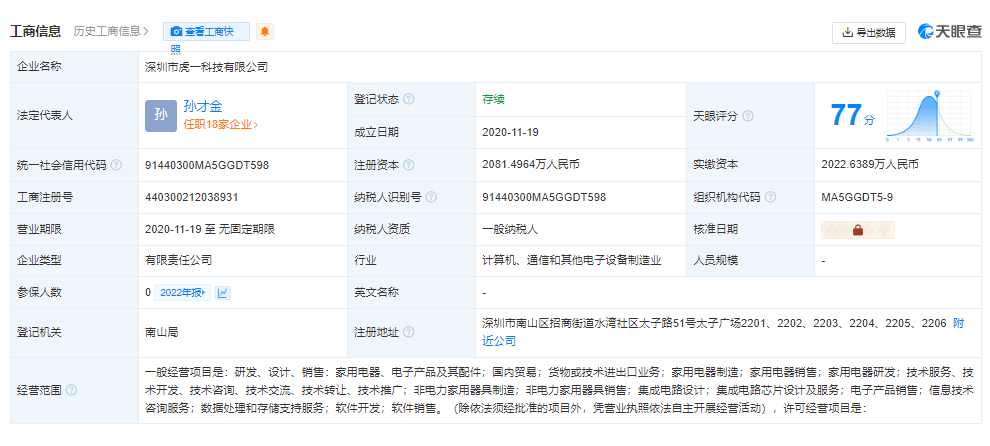Click help icon next to 经营范围
This screenshot has width=990, height=446.
[71, 390]
